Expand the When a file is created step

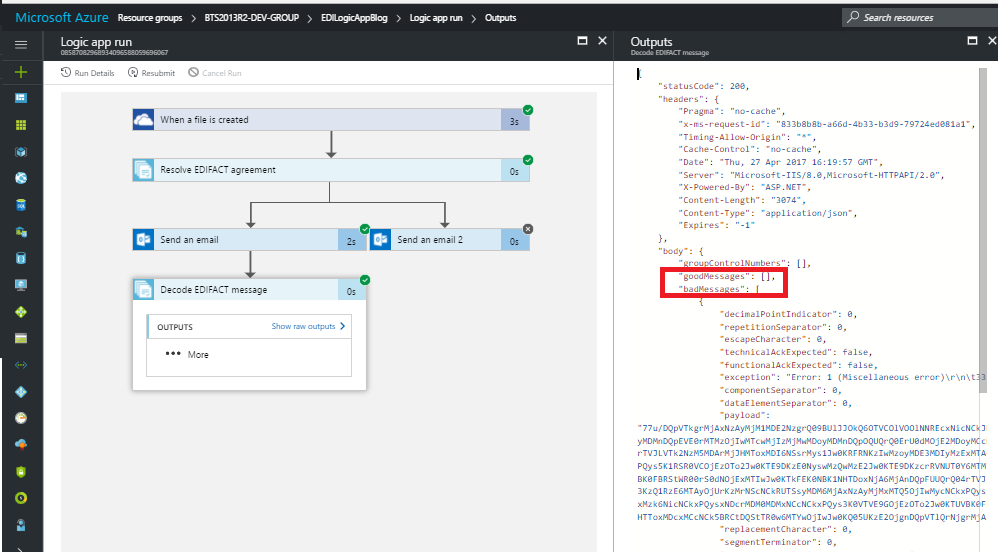click(x=331, y=120)
